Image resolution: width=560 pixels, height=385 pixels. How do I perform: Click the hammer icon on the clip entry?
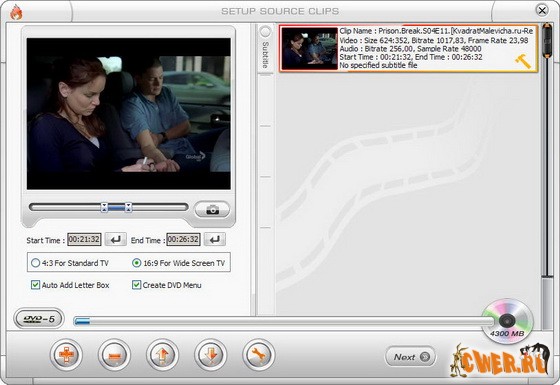[523, 61]
